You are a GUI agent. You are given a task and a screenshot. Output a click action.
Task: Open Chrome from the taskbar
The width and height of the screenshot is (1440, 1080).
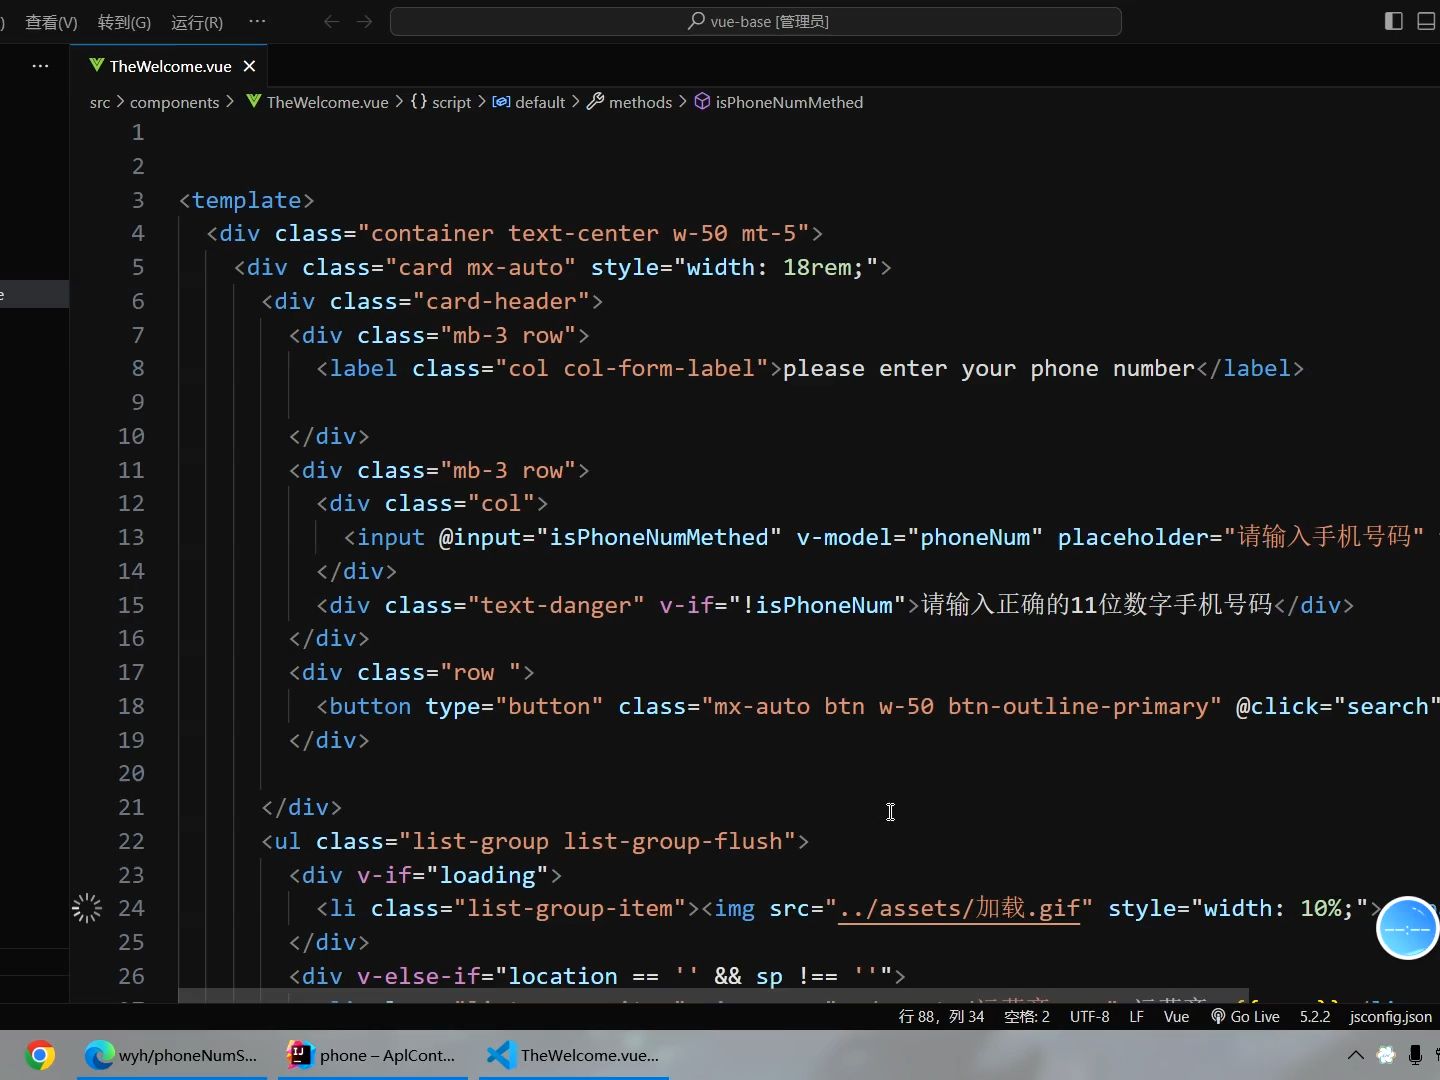[x=40, y=1055]
